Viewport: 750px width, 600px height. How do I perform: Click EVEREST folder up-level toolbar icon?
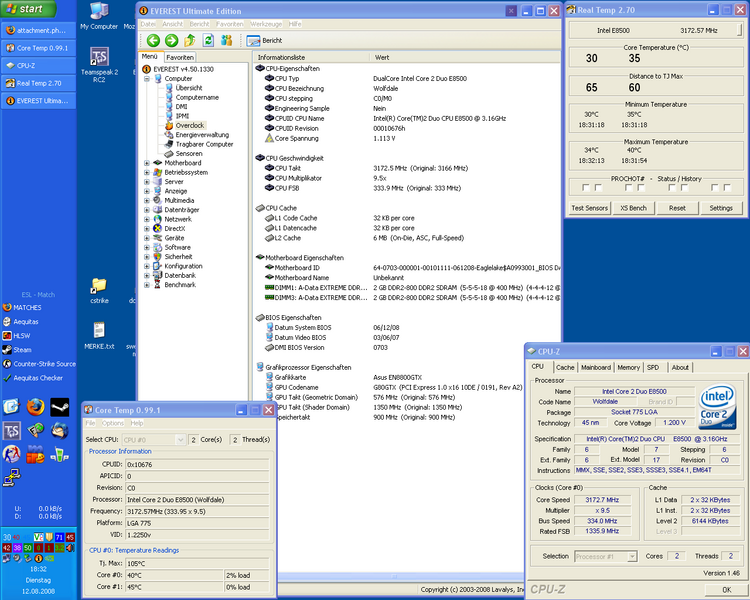tap(189, 41)
